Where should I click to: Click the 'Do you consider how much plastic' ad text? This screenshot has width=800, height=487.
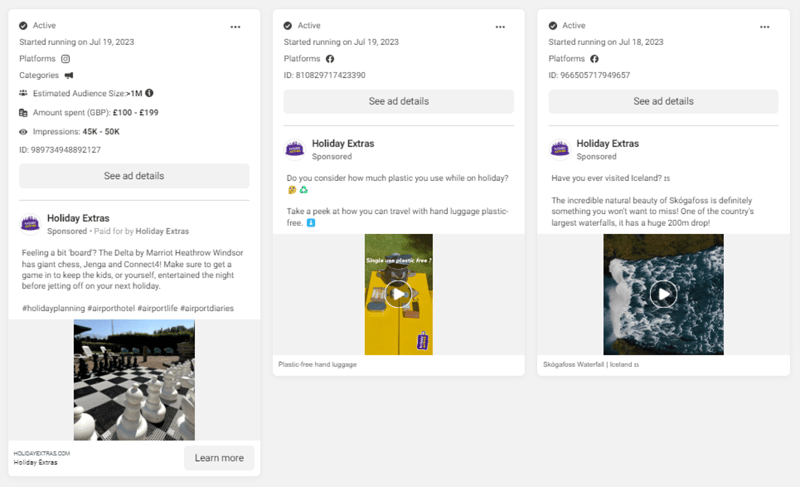click(397, 178)
